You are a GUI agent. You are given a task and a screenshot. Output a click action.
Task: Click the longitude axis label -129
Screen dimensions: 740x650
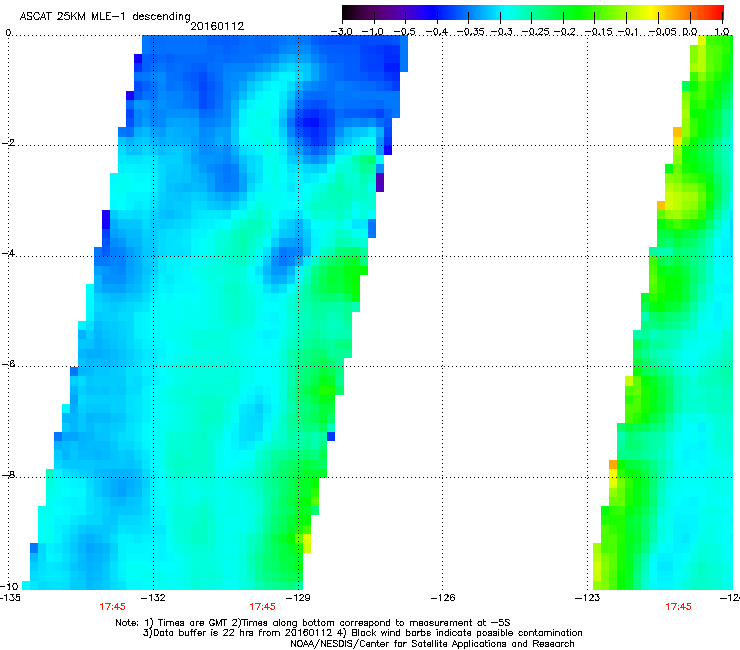click(298, 598)
